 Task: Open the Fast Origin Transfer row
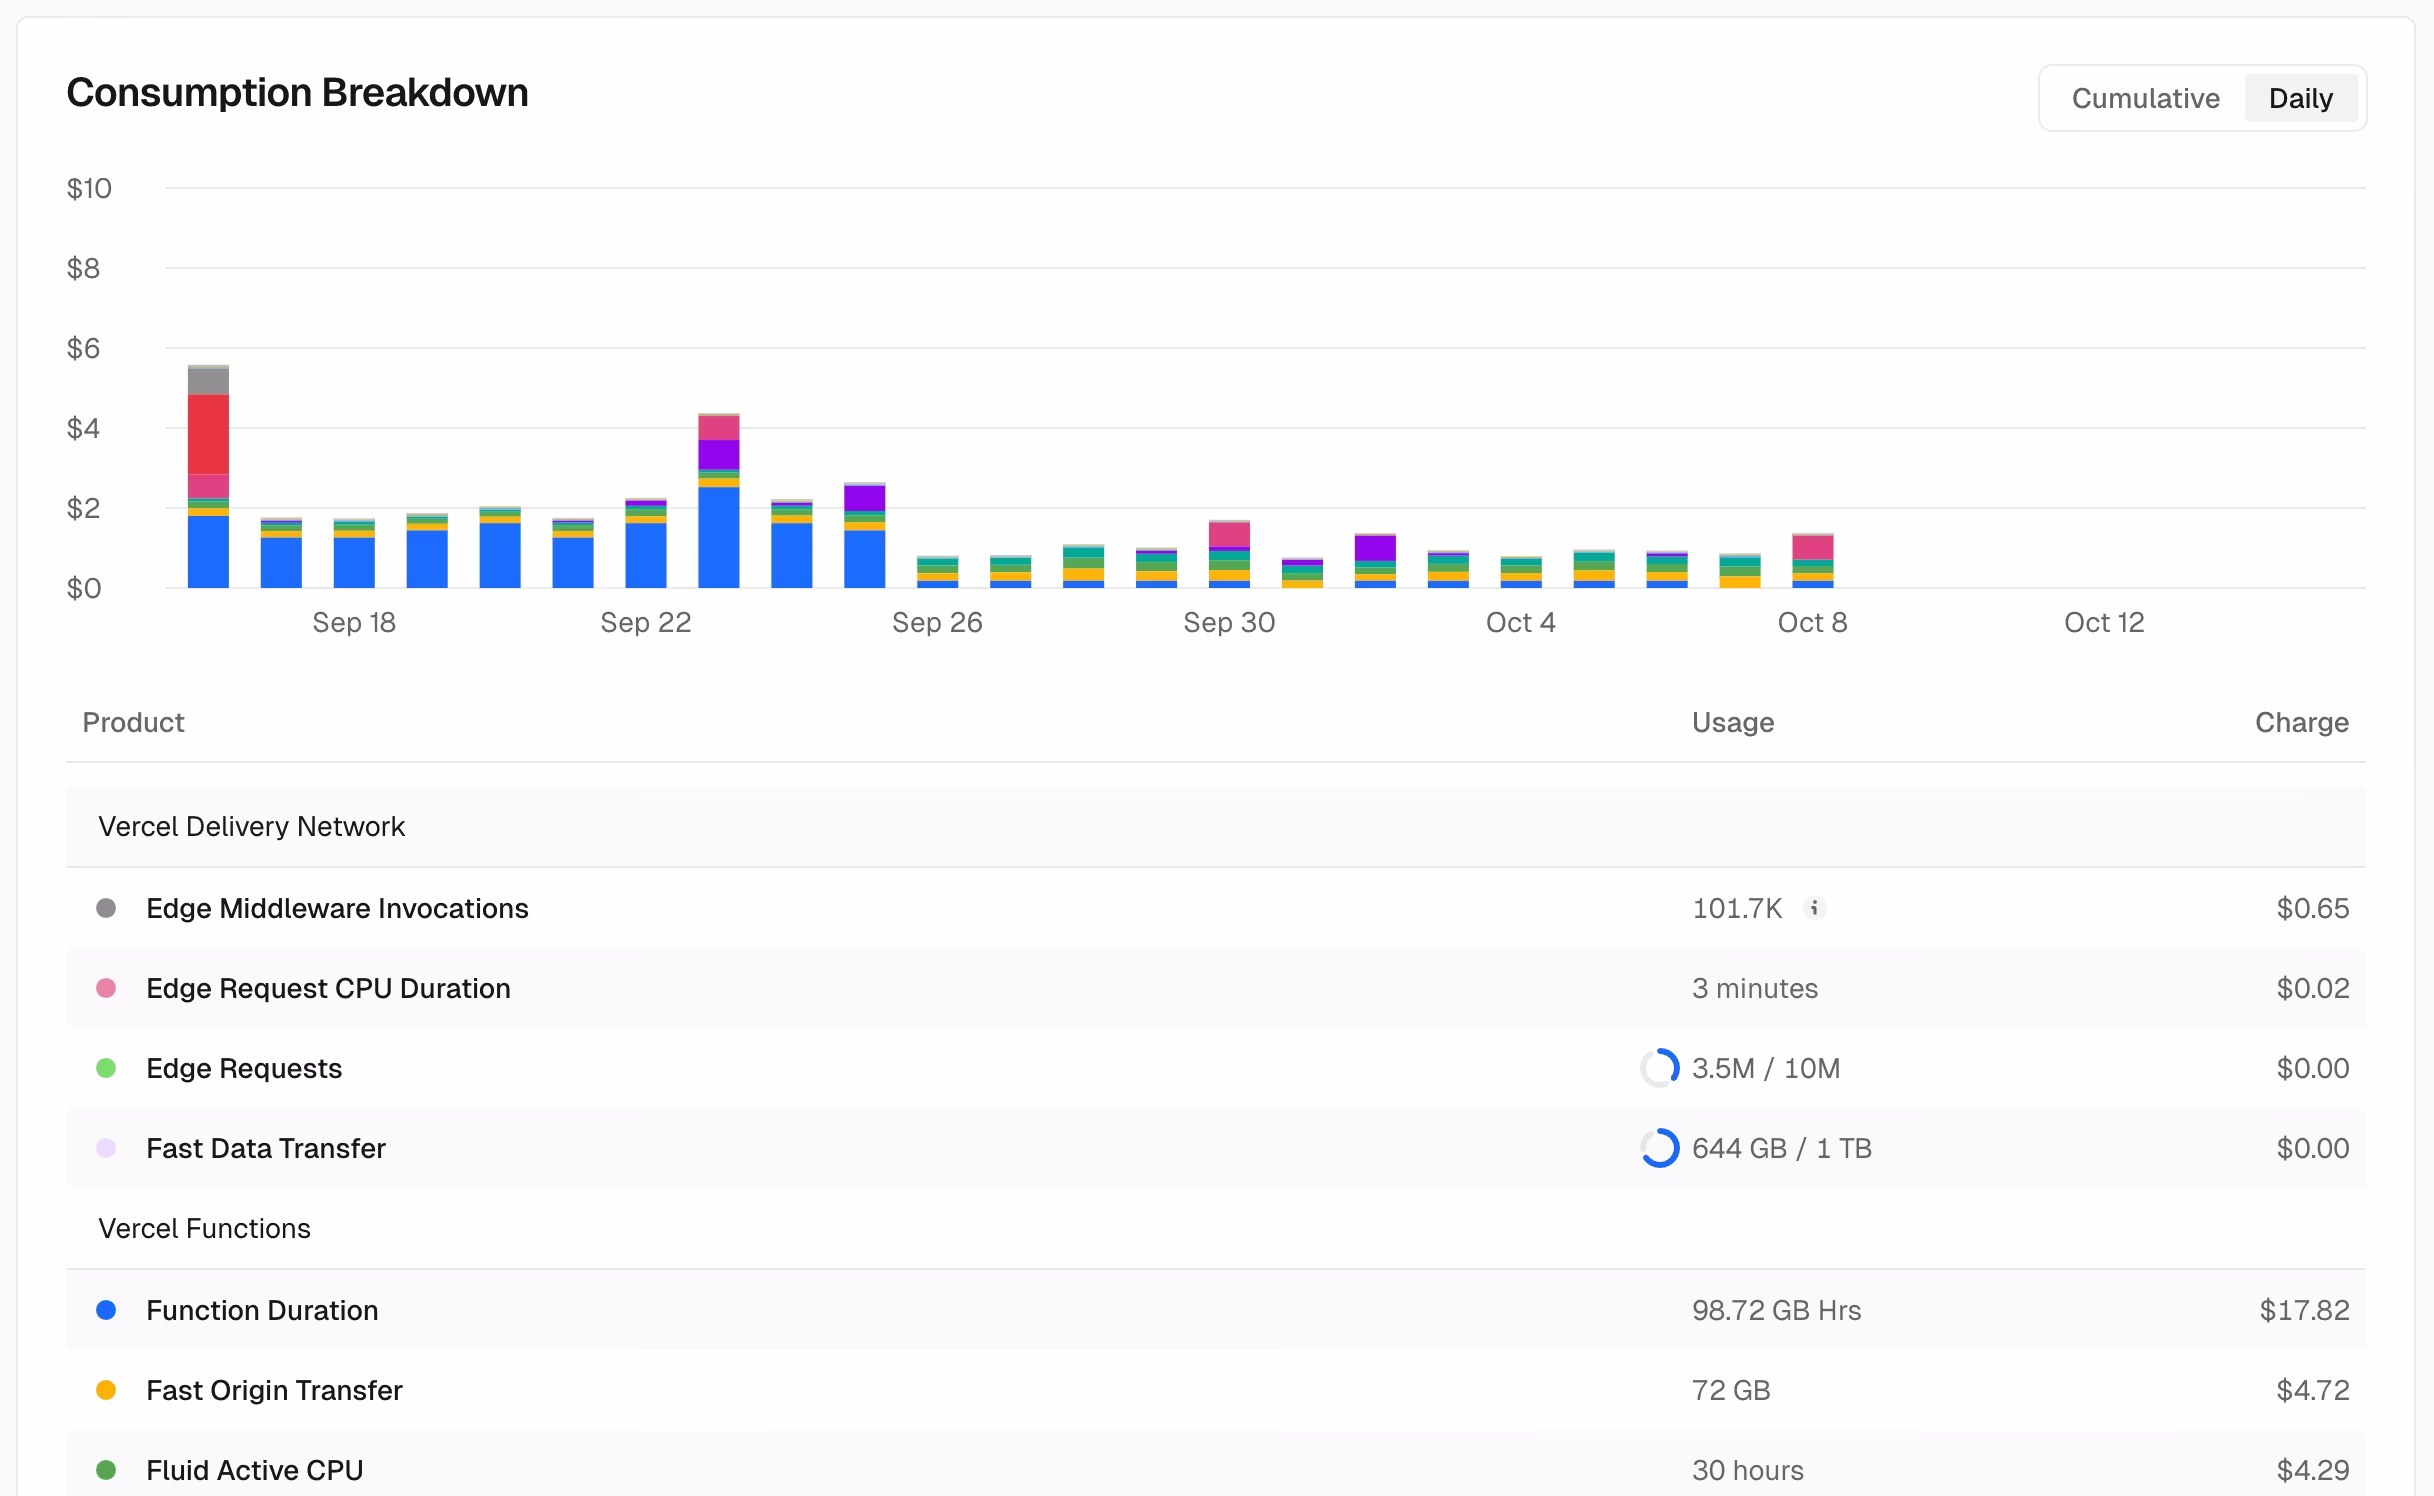tap(274, 1390)
